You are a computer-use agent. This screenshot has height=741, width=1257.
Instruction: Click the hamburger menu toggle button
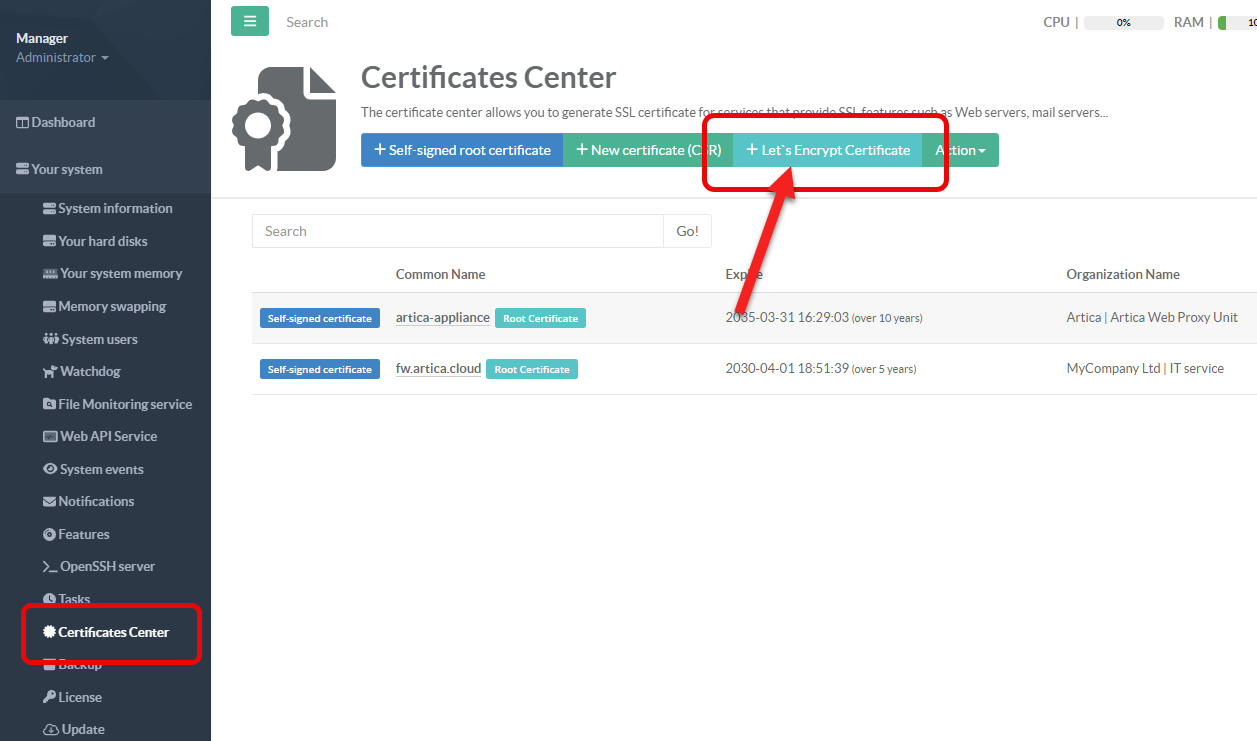249,21
